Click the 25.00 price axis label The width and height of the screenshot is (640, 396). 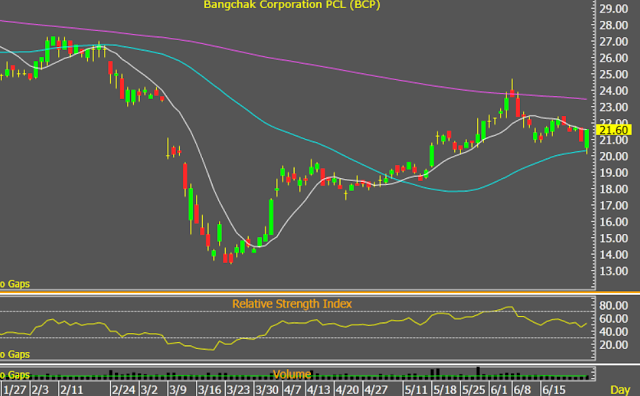(x=613, y=74)
